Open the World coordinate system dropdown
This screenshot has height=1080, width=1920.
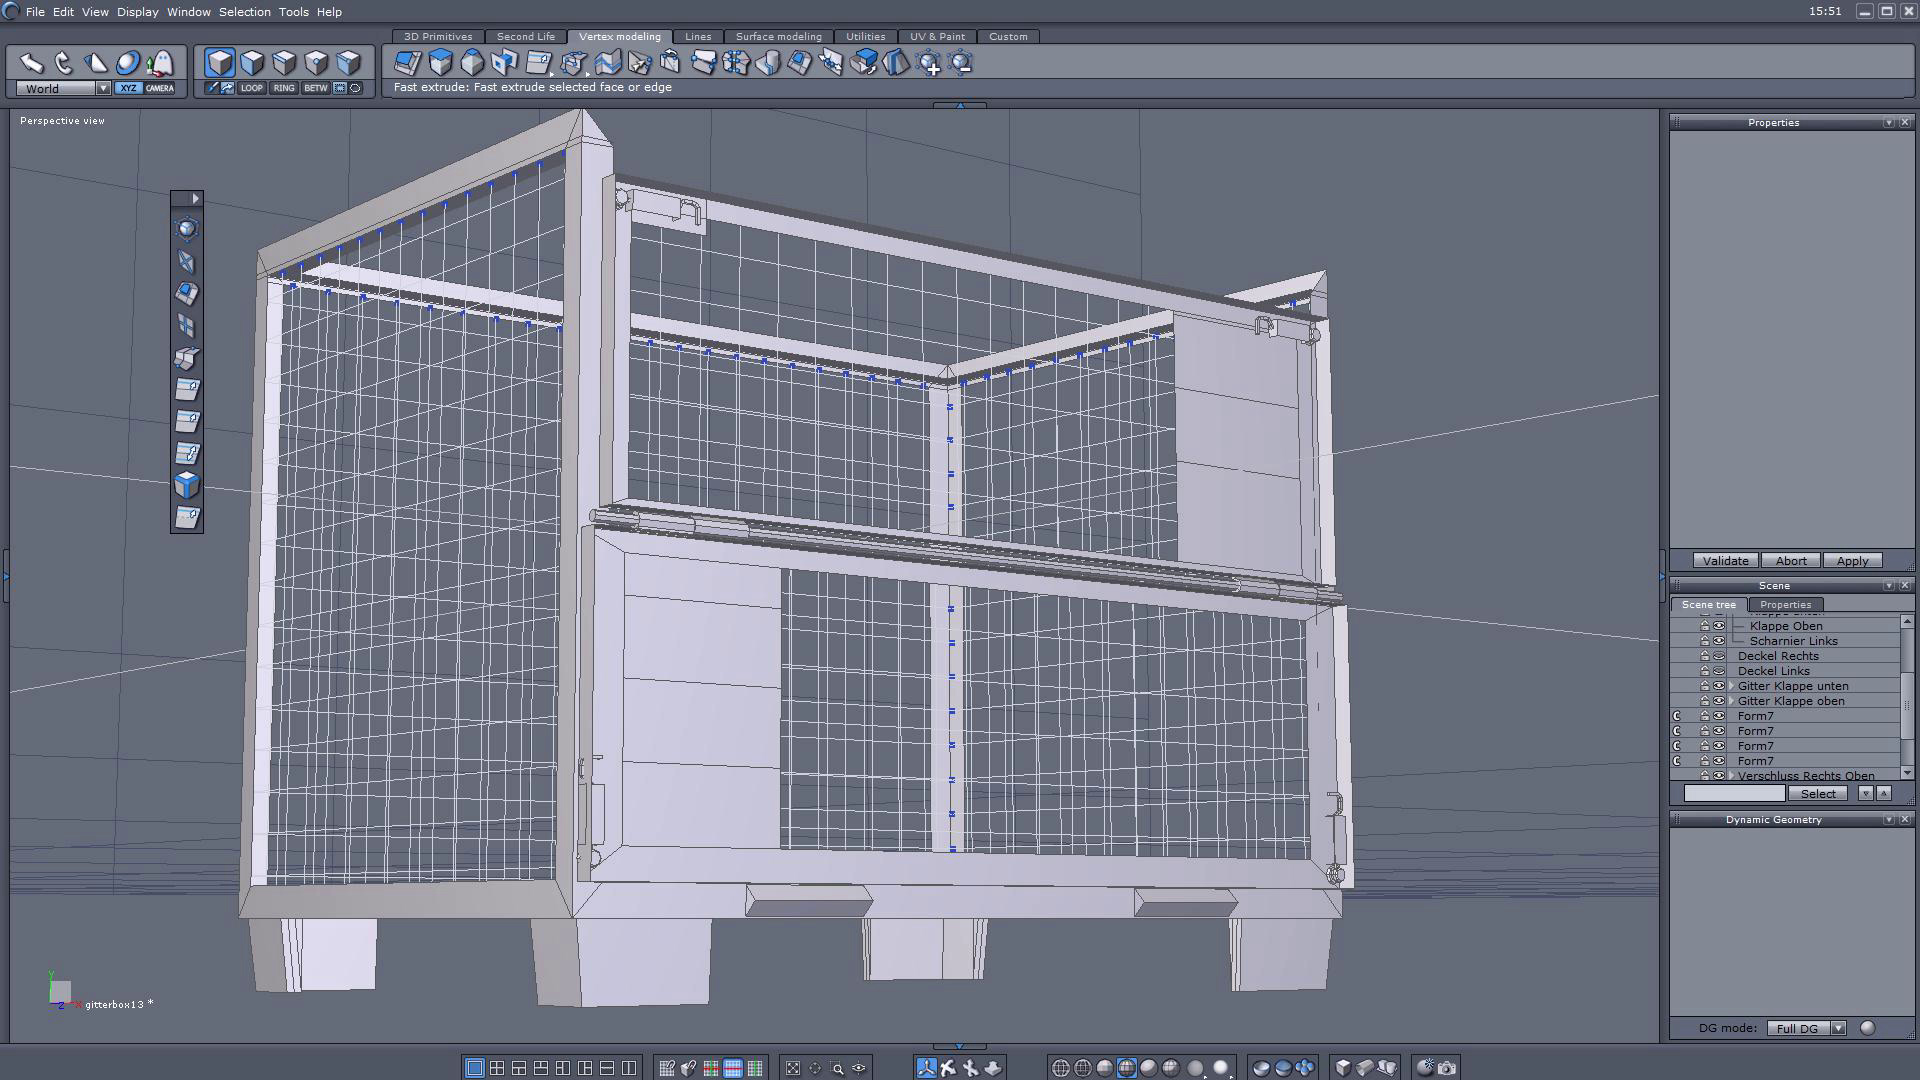coord(102,88)
